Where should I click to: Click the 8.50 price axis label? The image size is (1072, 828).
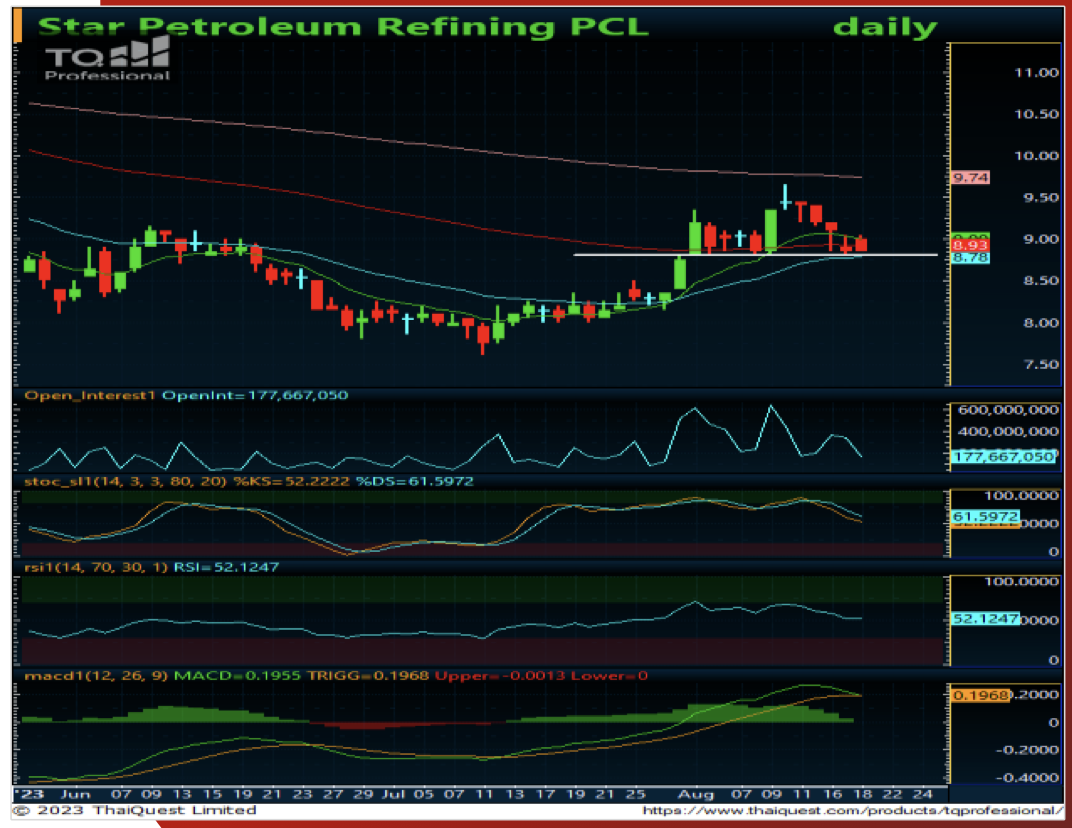[1040, 281]
